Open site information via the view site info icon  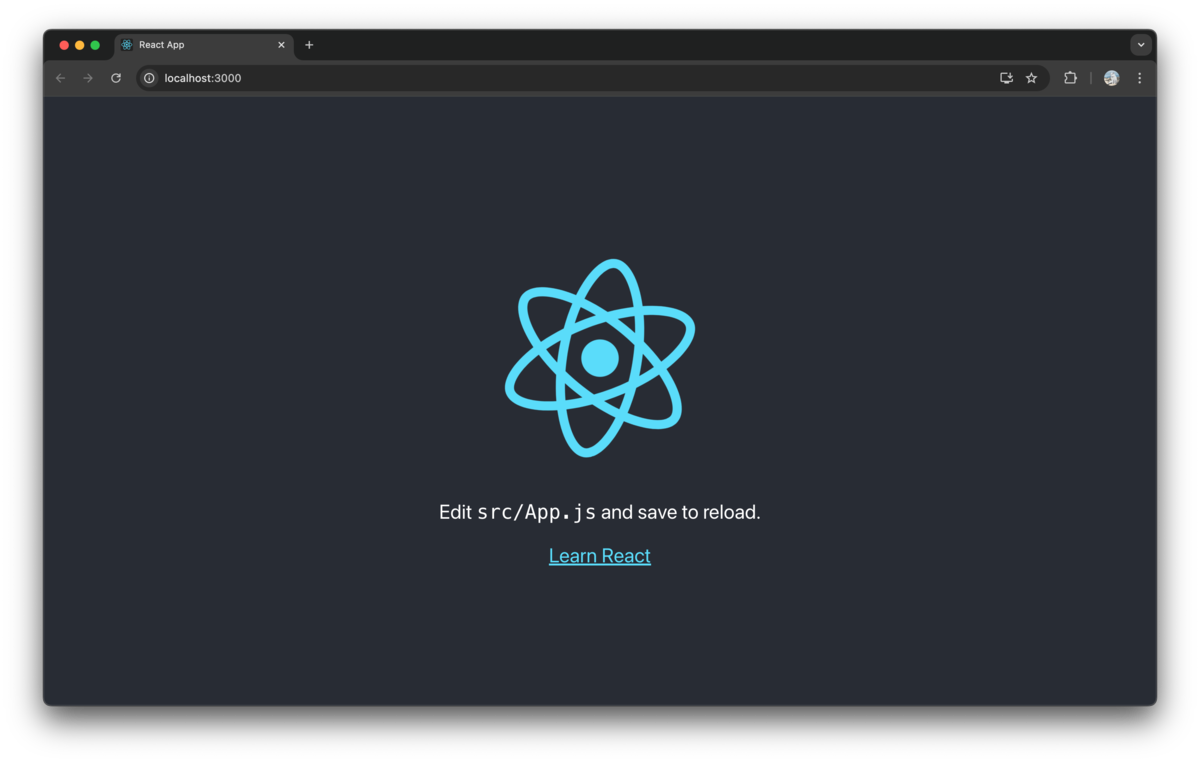coord(148,77)
